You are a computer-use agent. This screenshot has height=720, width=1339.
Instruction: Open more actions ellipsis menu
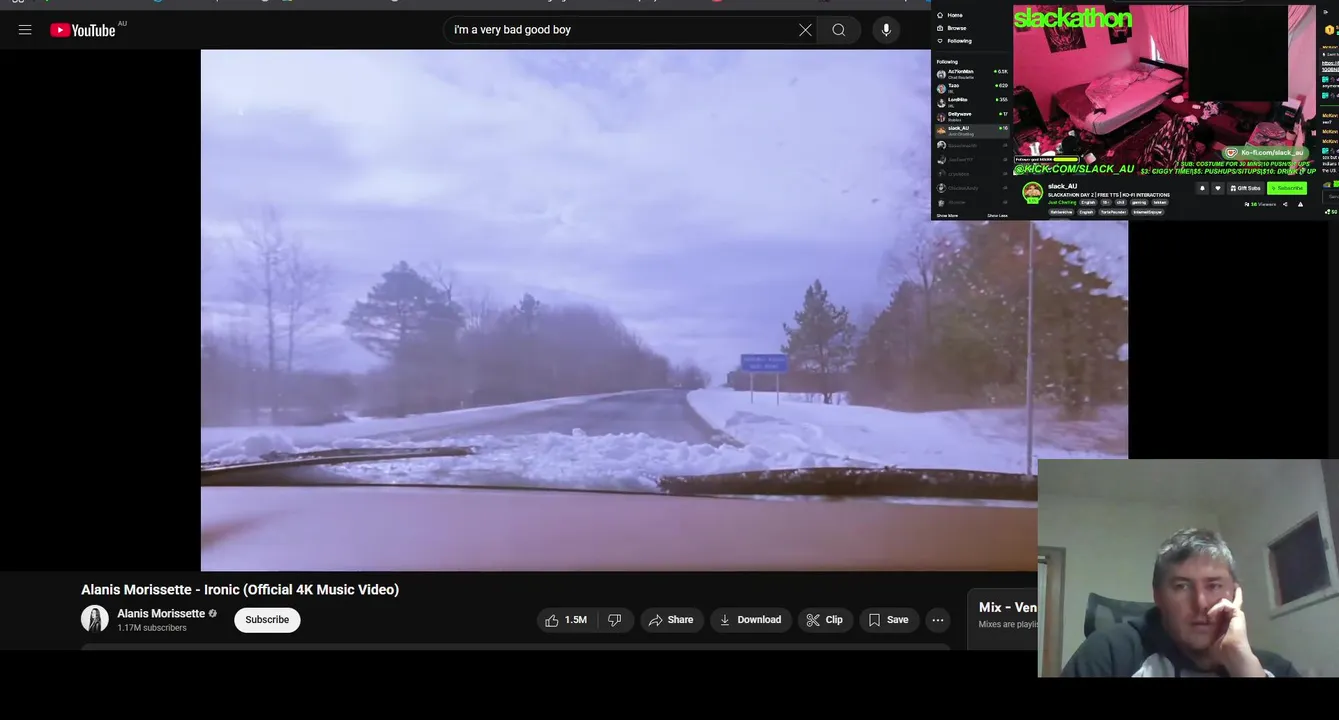[938, 620]
